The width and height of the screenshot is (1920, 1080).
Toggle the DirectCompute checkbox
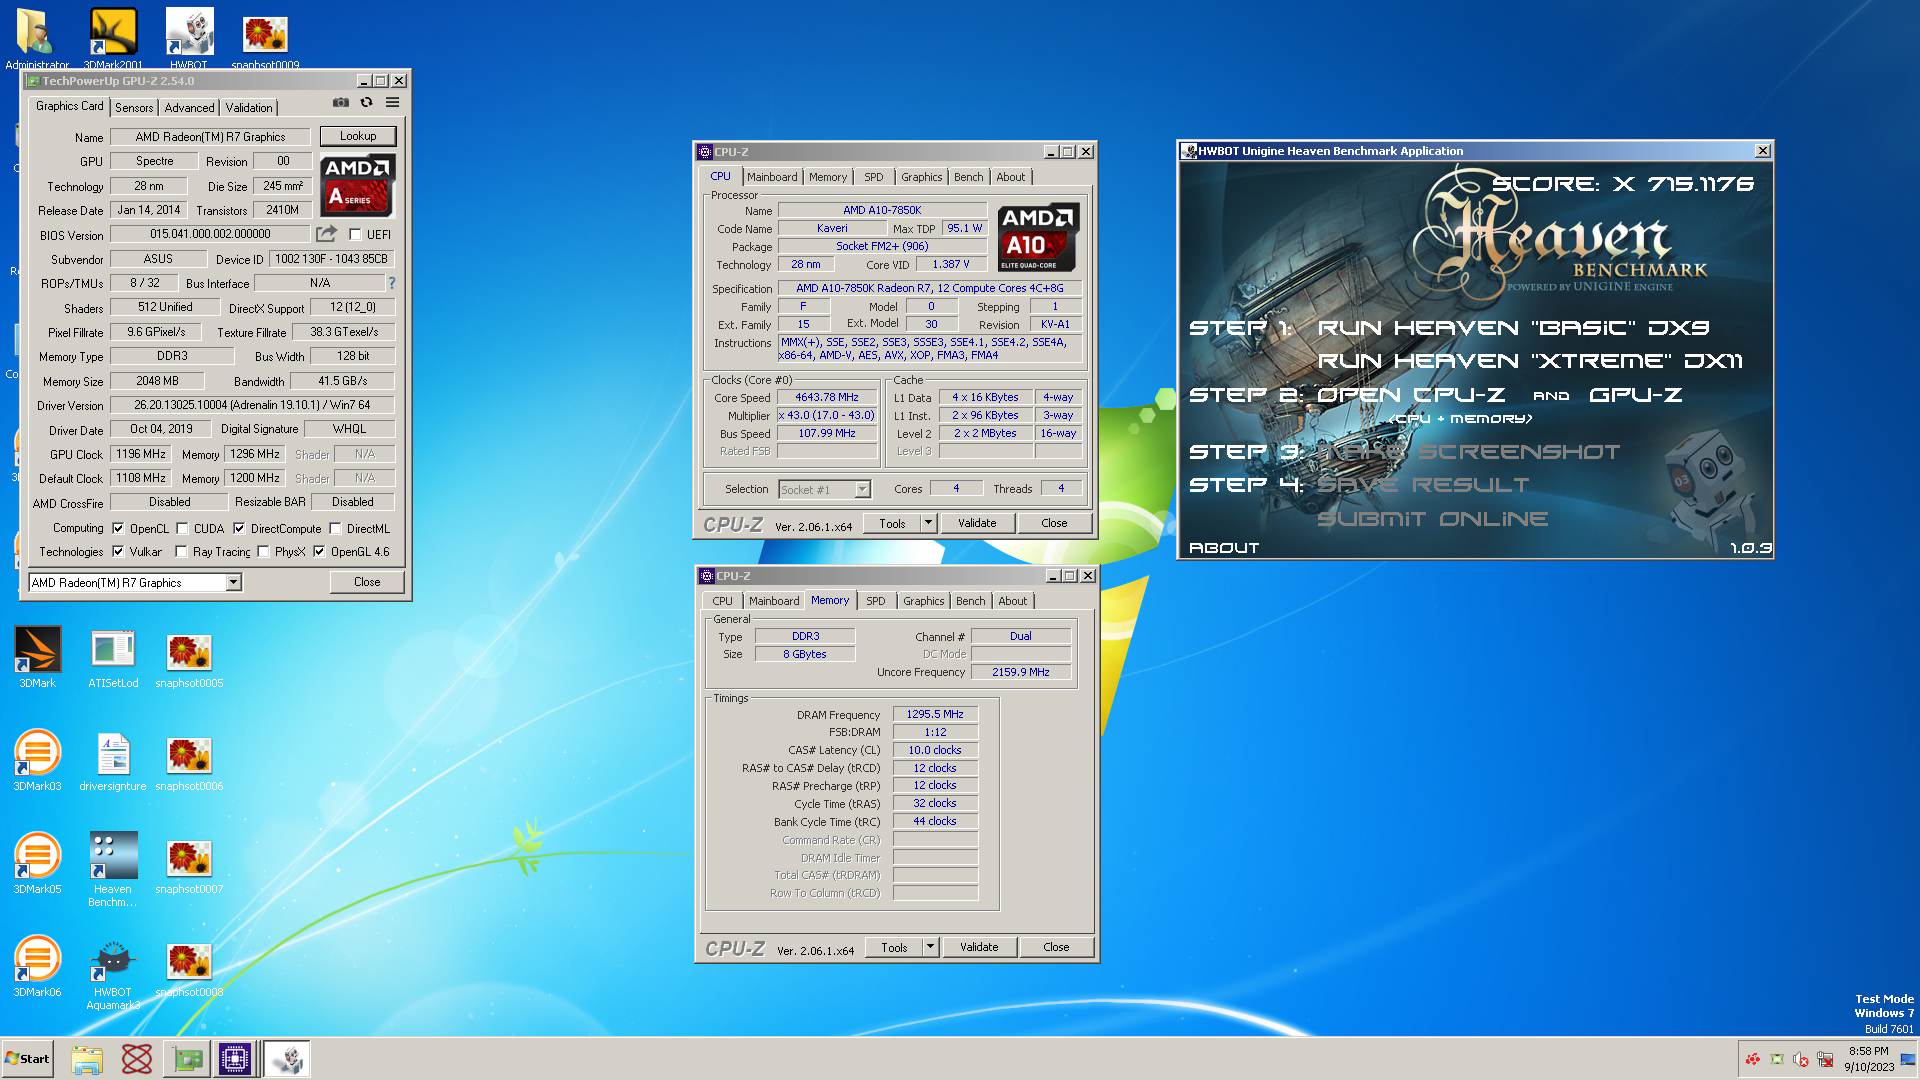point(239,529)
